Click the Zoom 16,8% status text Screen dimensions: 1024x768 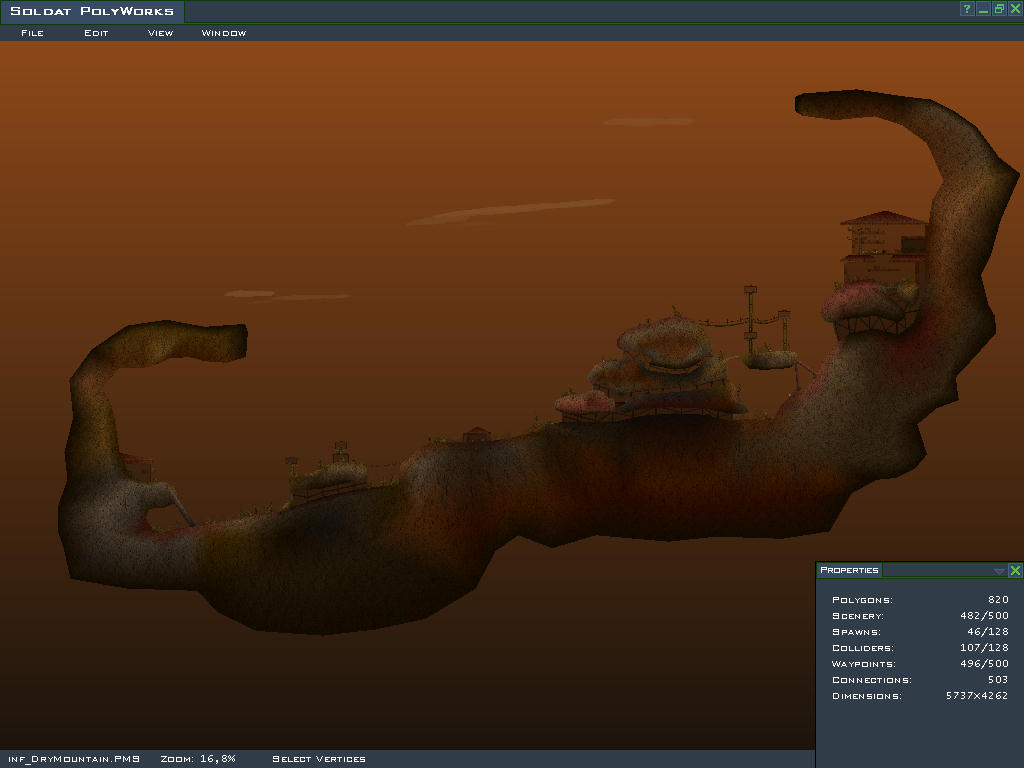tap(198, 759)
